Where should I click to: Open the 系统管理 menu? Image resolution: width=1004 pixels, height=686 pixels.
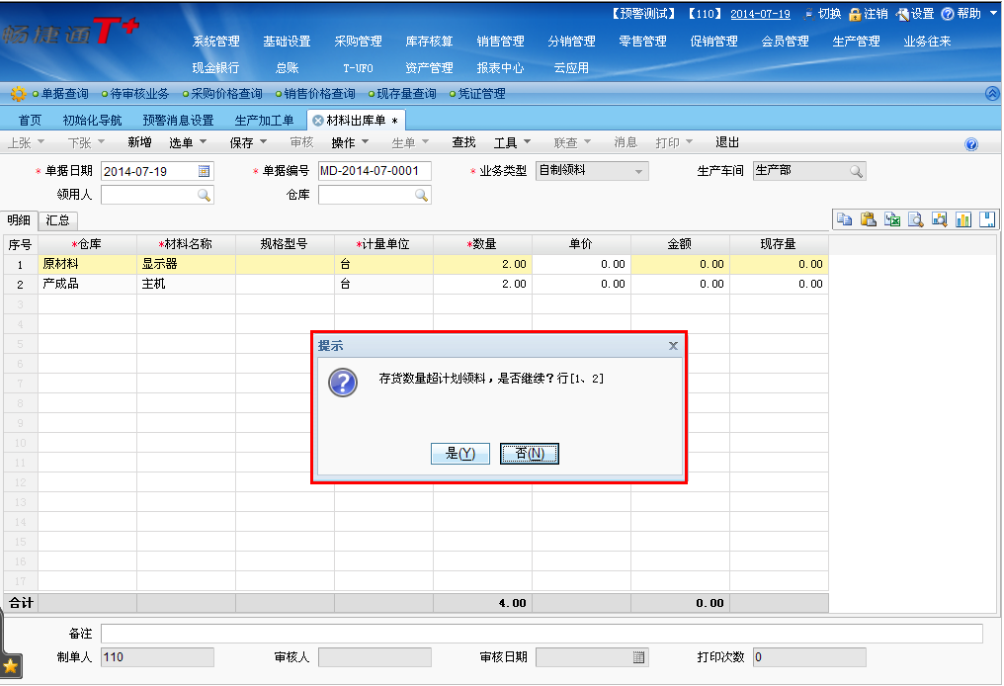pos(216,41)
